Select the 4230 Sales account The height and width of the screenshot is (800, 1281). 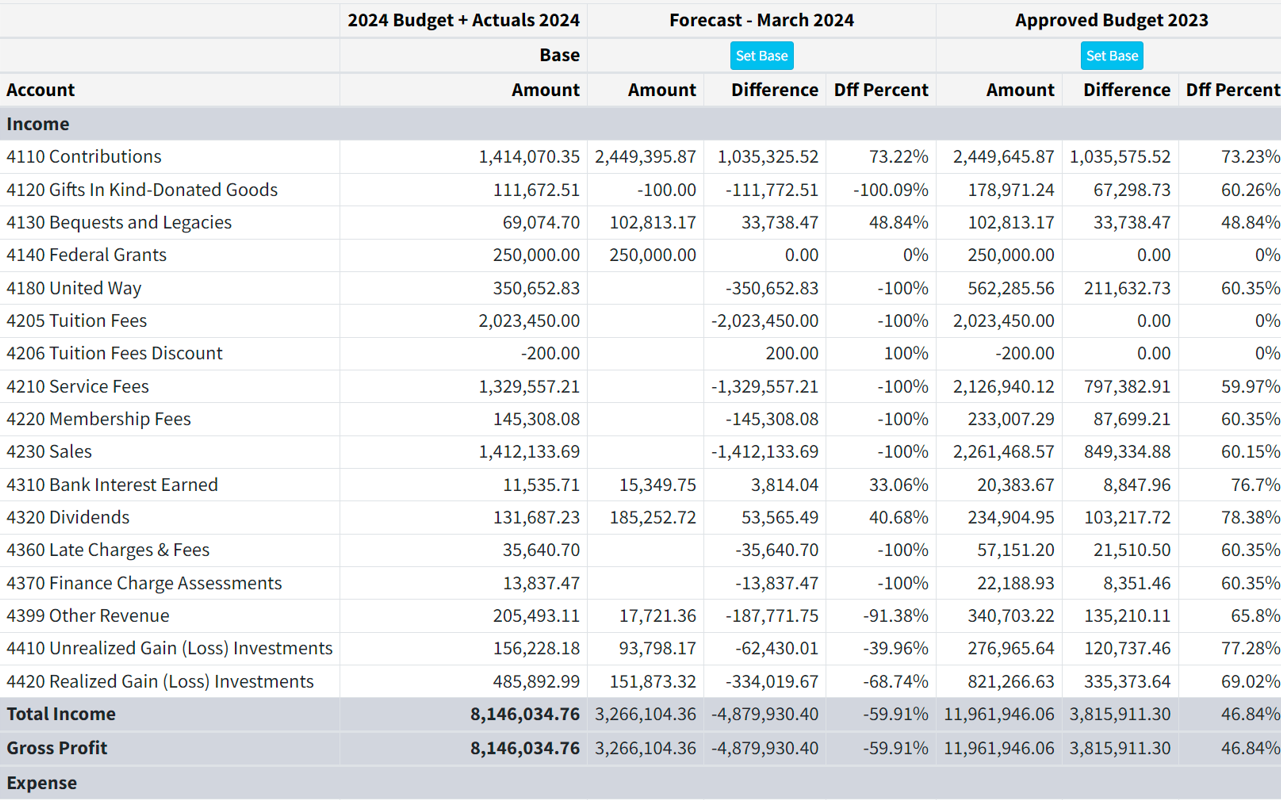click(49, 452)
